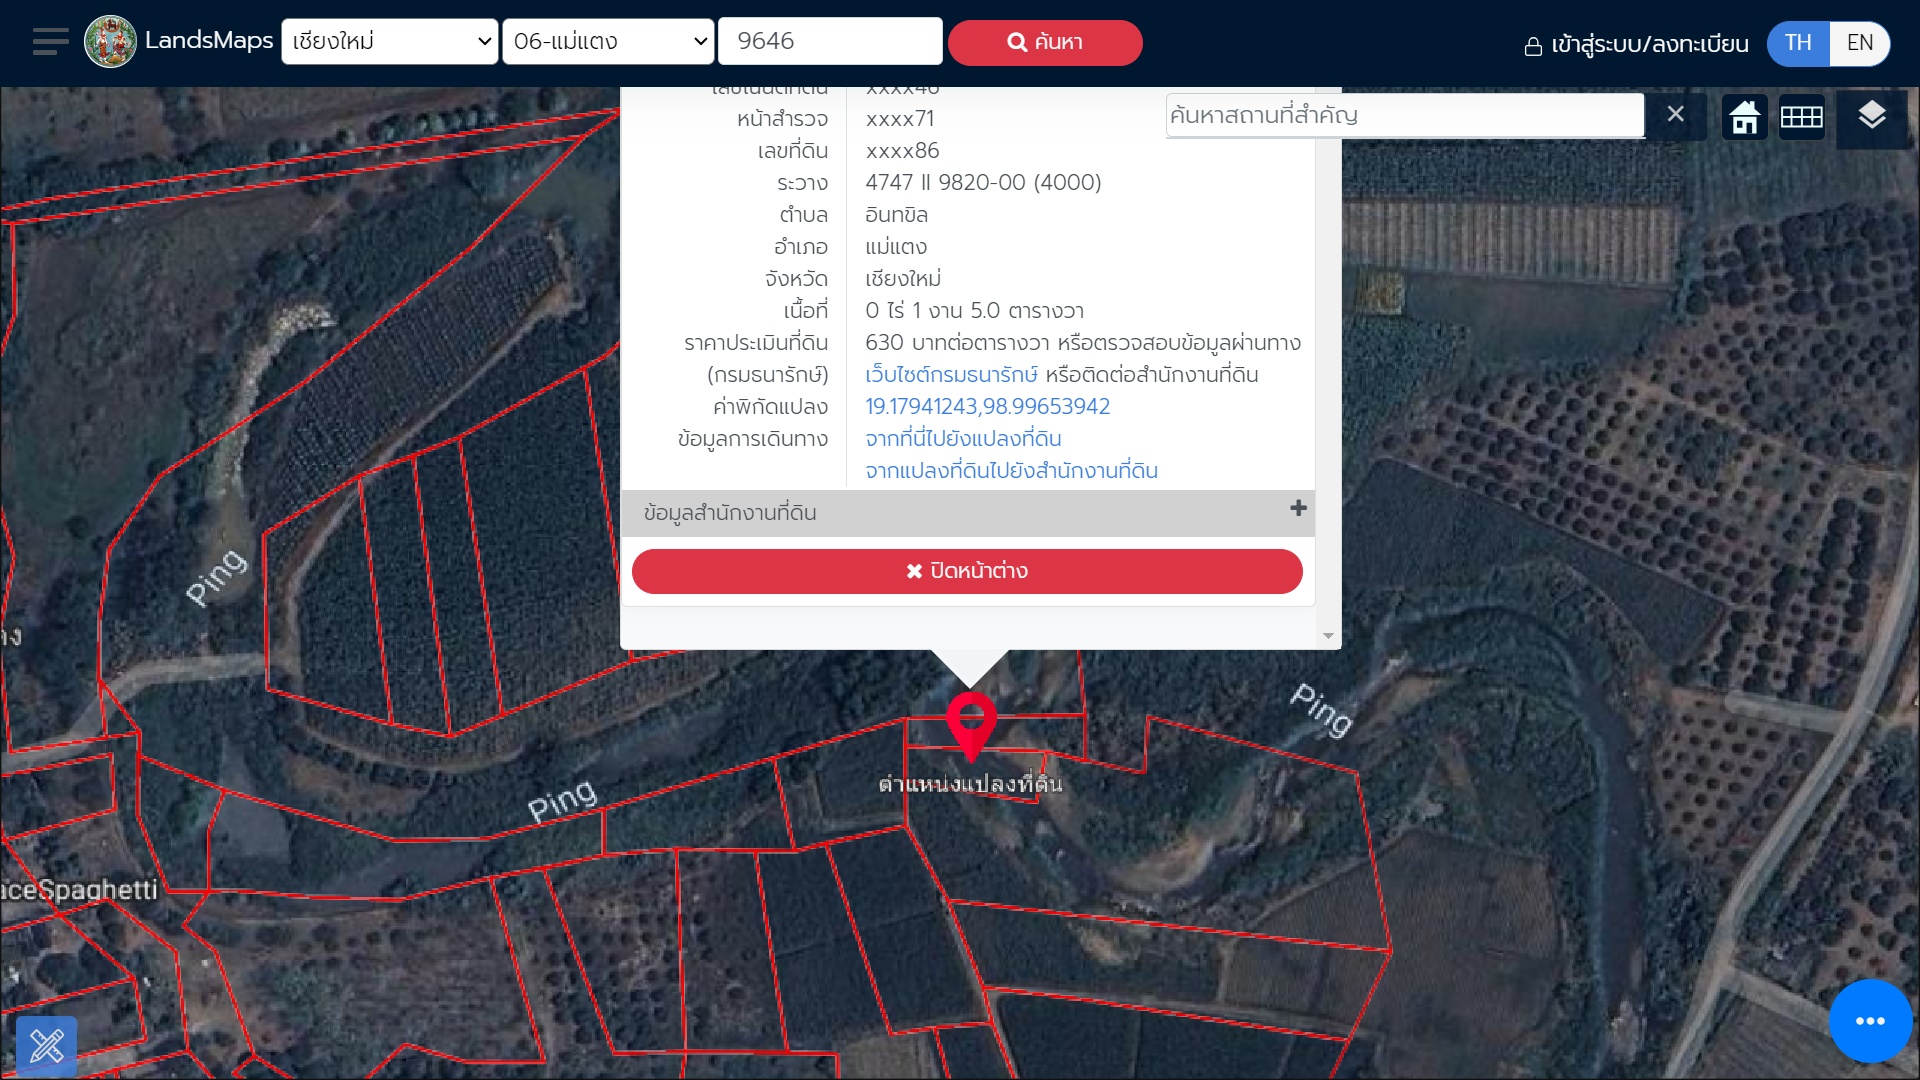Click popup scrollbar down arrow
The height and width of the screenshot is (1080, 1920).
point(1328,636)
